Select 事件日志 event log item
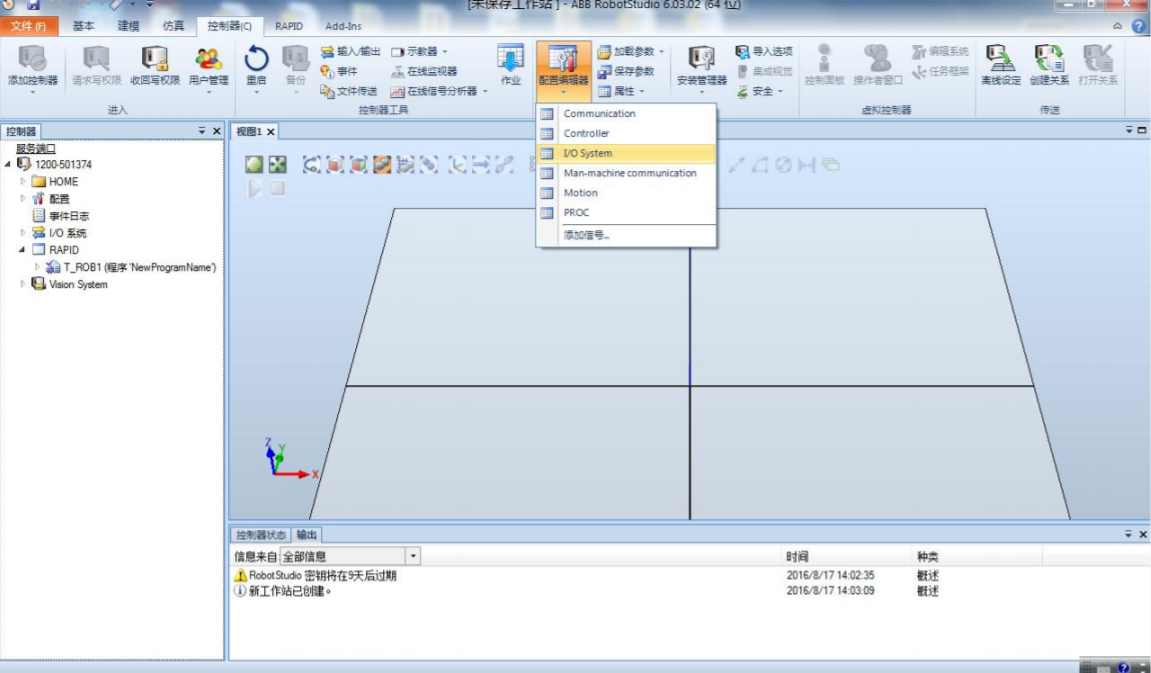Screen dimensions: 1151x673 [x=60, y=216]
